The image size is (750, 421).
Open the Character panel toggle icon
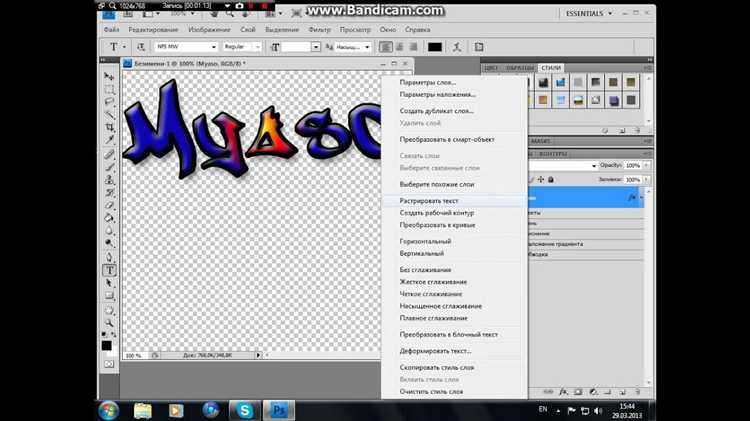(x=479, y=47)
